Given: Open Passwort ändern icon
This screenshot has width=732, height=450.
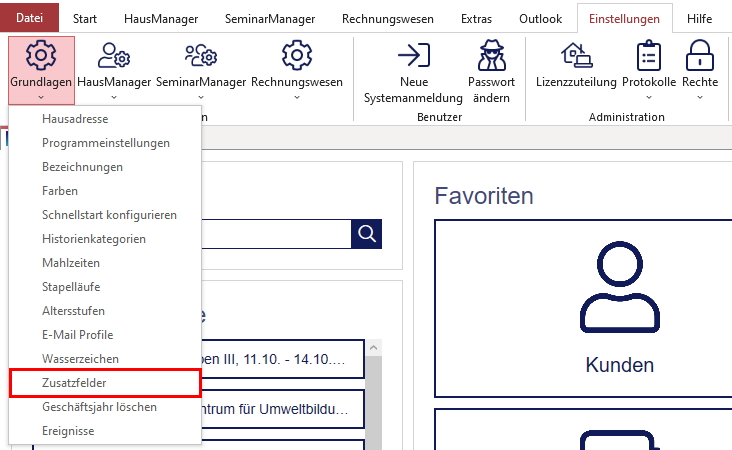Looking at the screenshot, I should 491,56.
